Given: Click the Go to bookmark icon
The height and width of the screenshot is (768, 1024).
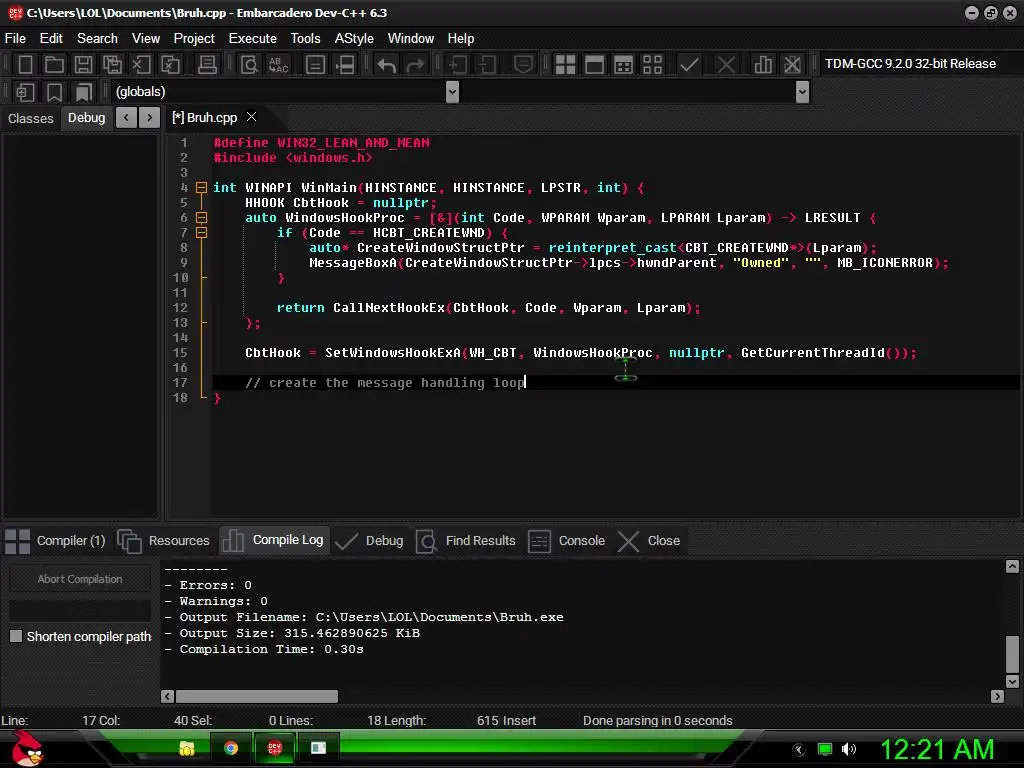Looking at the screenshot, I should tap(83, 92).
